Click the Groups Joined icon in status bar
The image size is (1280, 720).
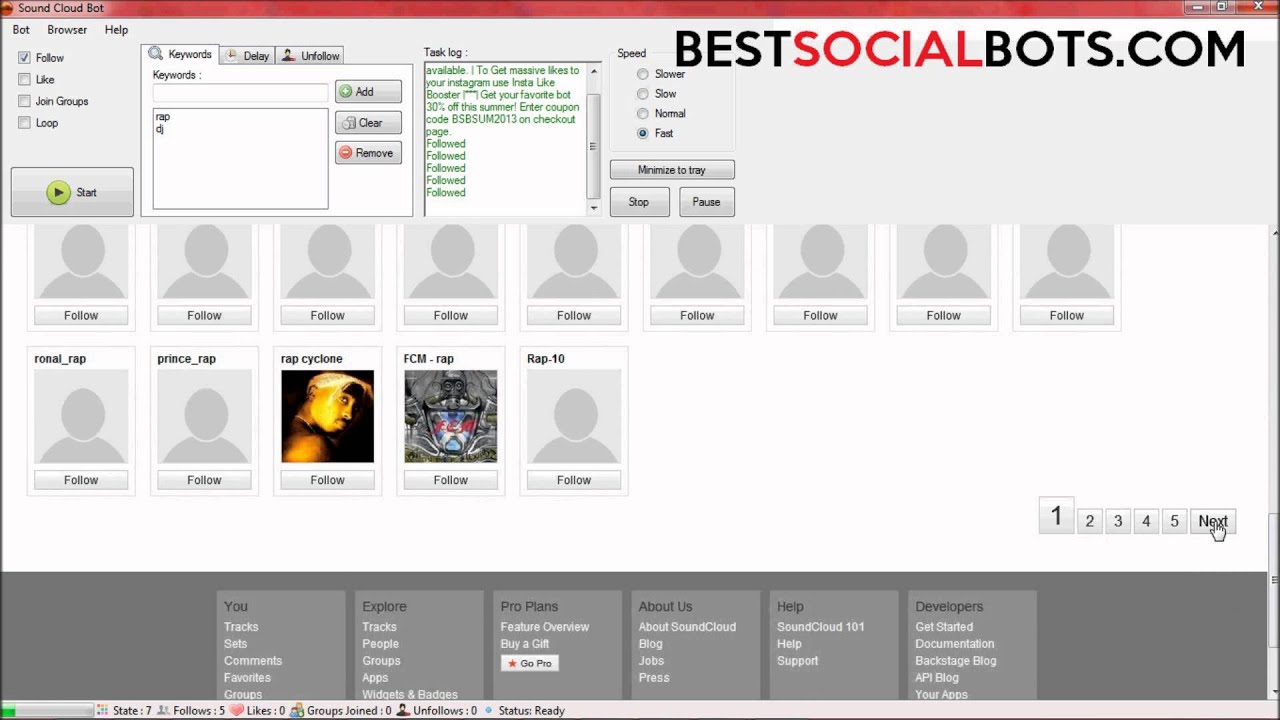[x=299, y=711]
